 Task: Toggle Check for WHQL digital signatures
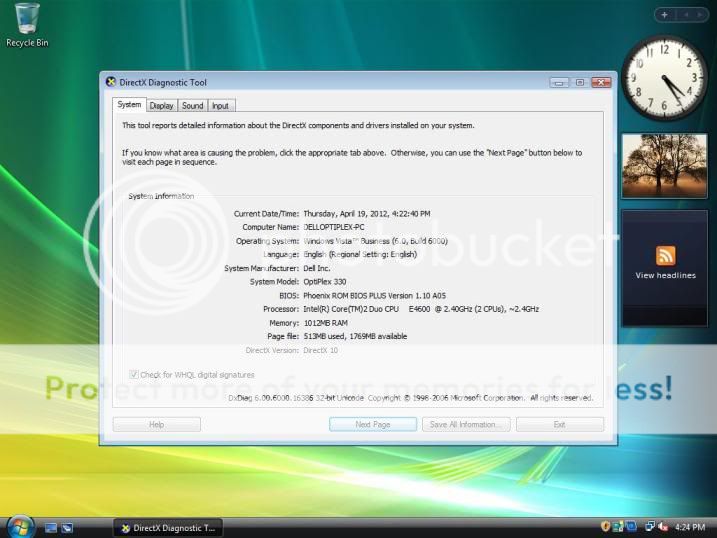[x=134, y=374]
